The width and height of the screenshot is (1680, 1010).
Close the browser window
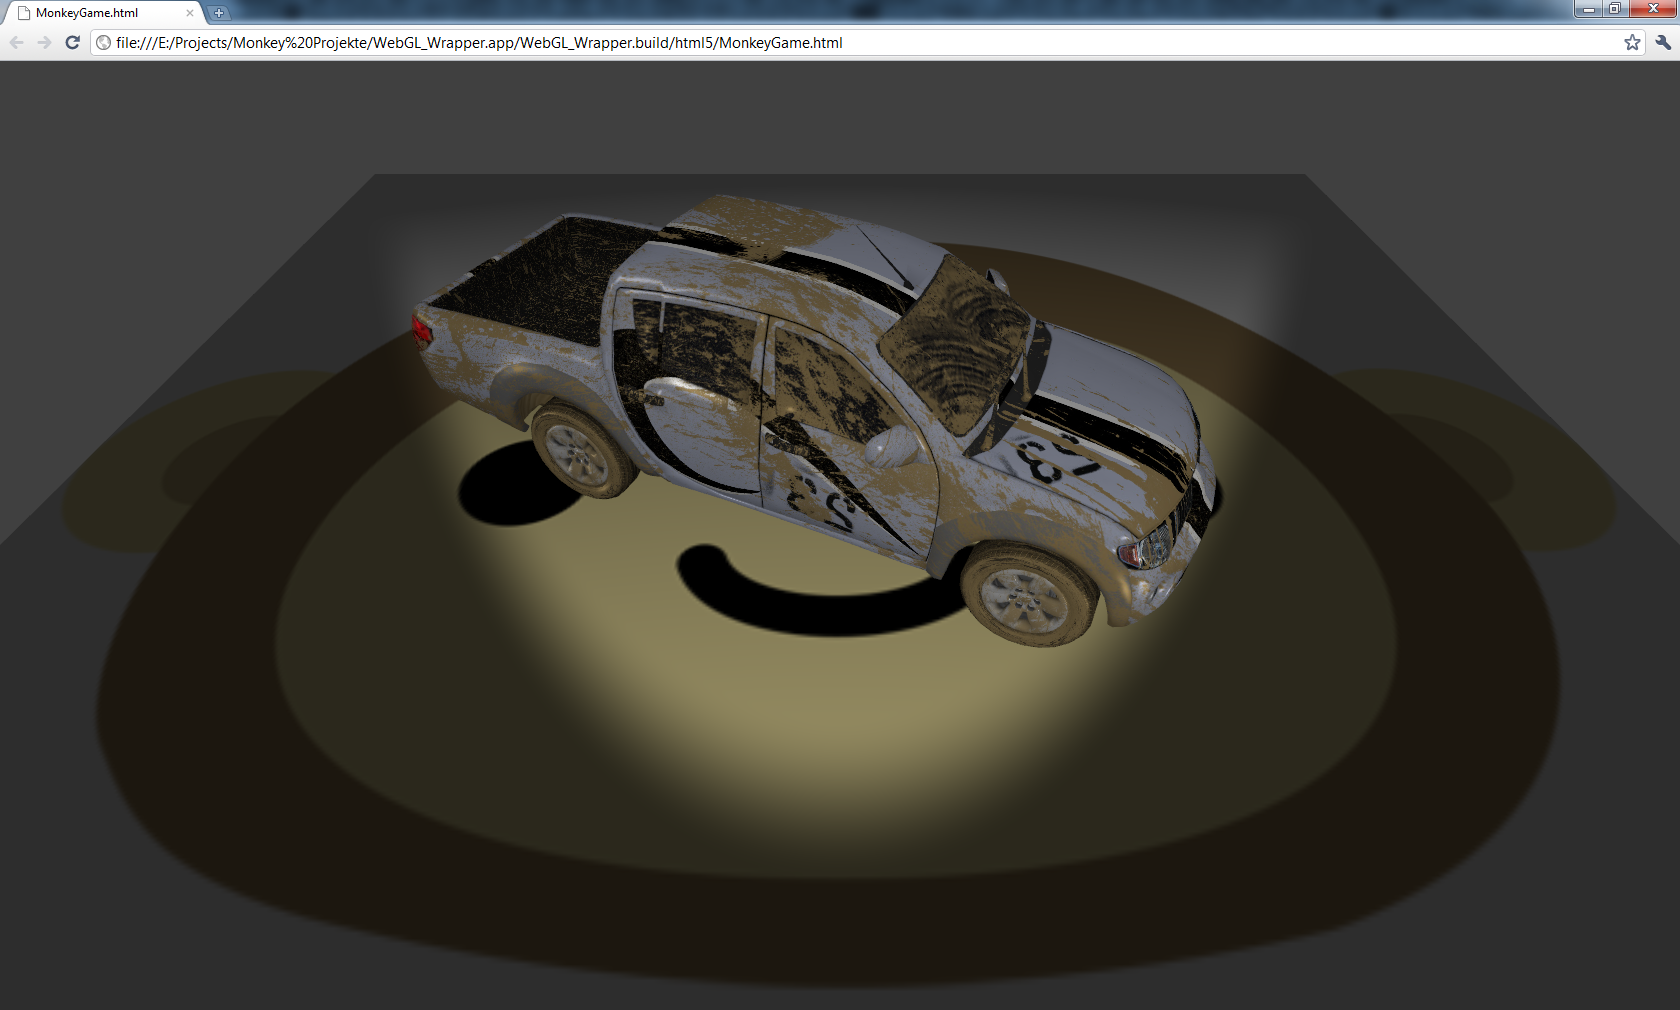[x=1653, y=9]
